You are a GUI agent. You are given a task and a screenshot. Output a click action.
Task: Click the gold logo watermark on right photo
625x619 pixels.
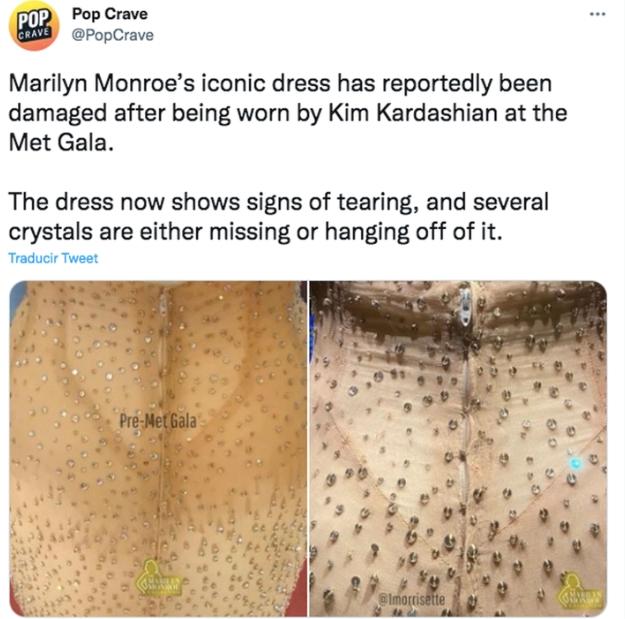(580, 591)
